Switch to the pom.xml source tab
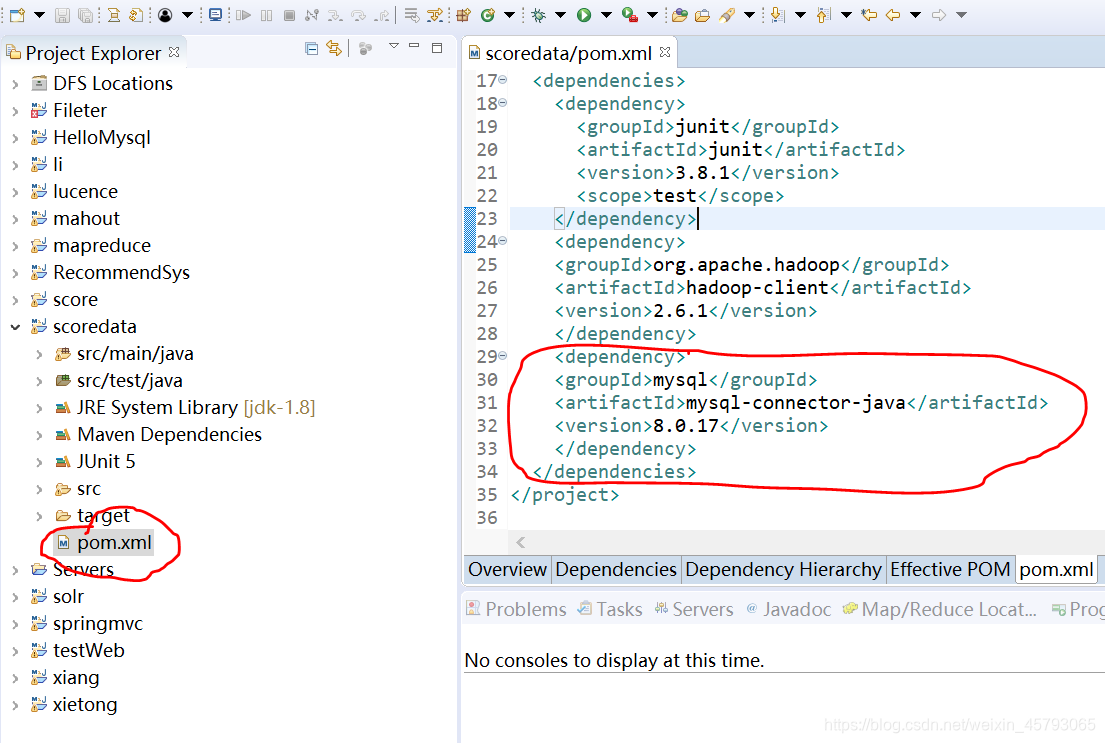Screen dimensions: 1105x743 click(1056, 570)
